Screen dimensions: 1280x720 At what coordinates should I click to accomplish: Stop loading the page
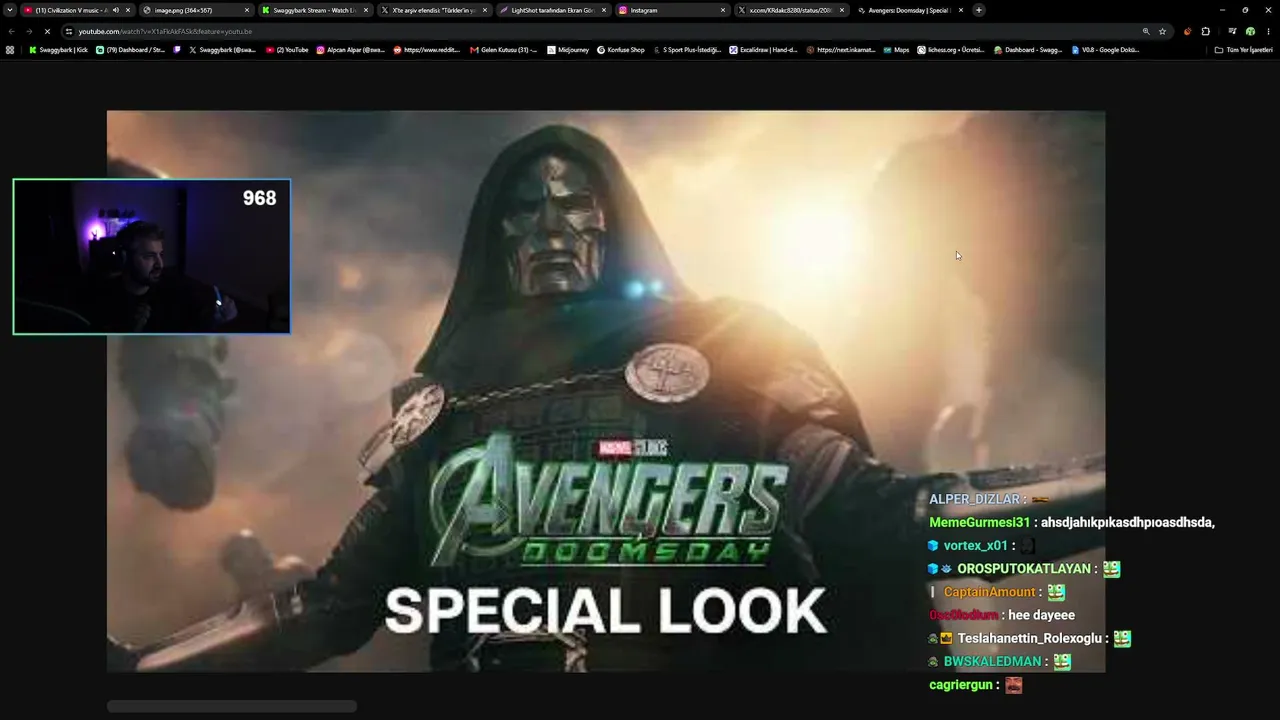coord(47,31)
